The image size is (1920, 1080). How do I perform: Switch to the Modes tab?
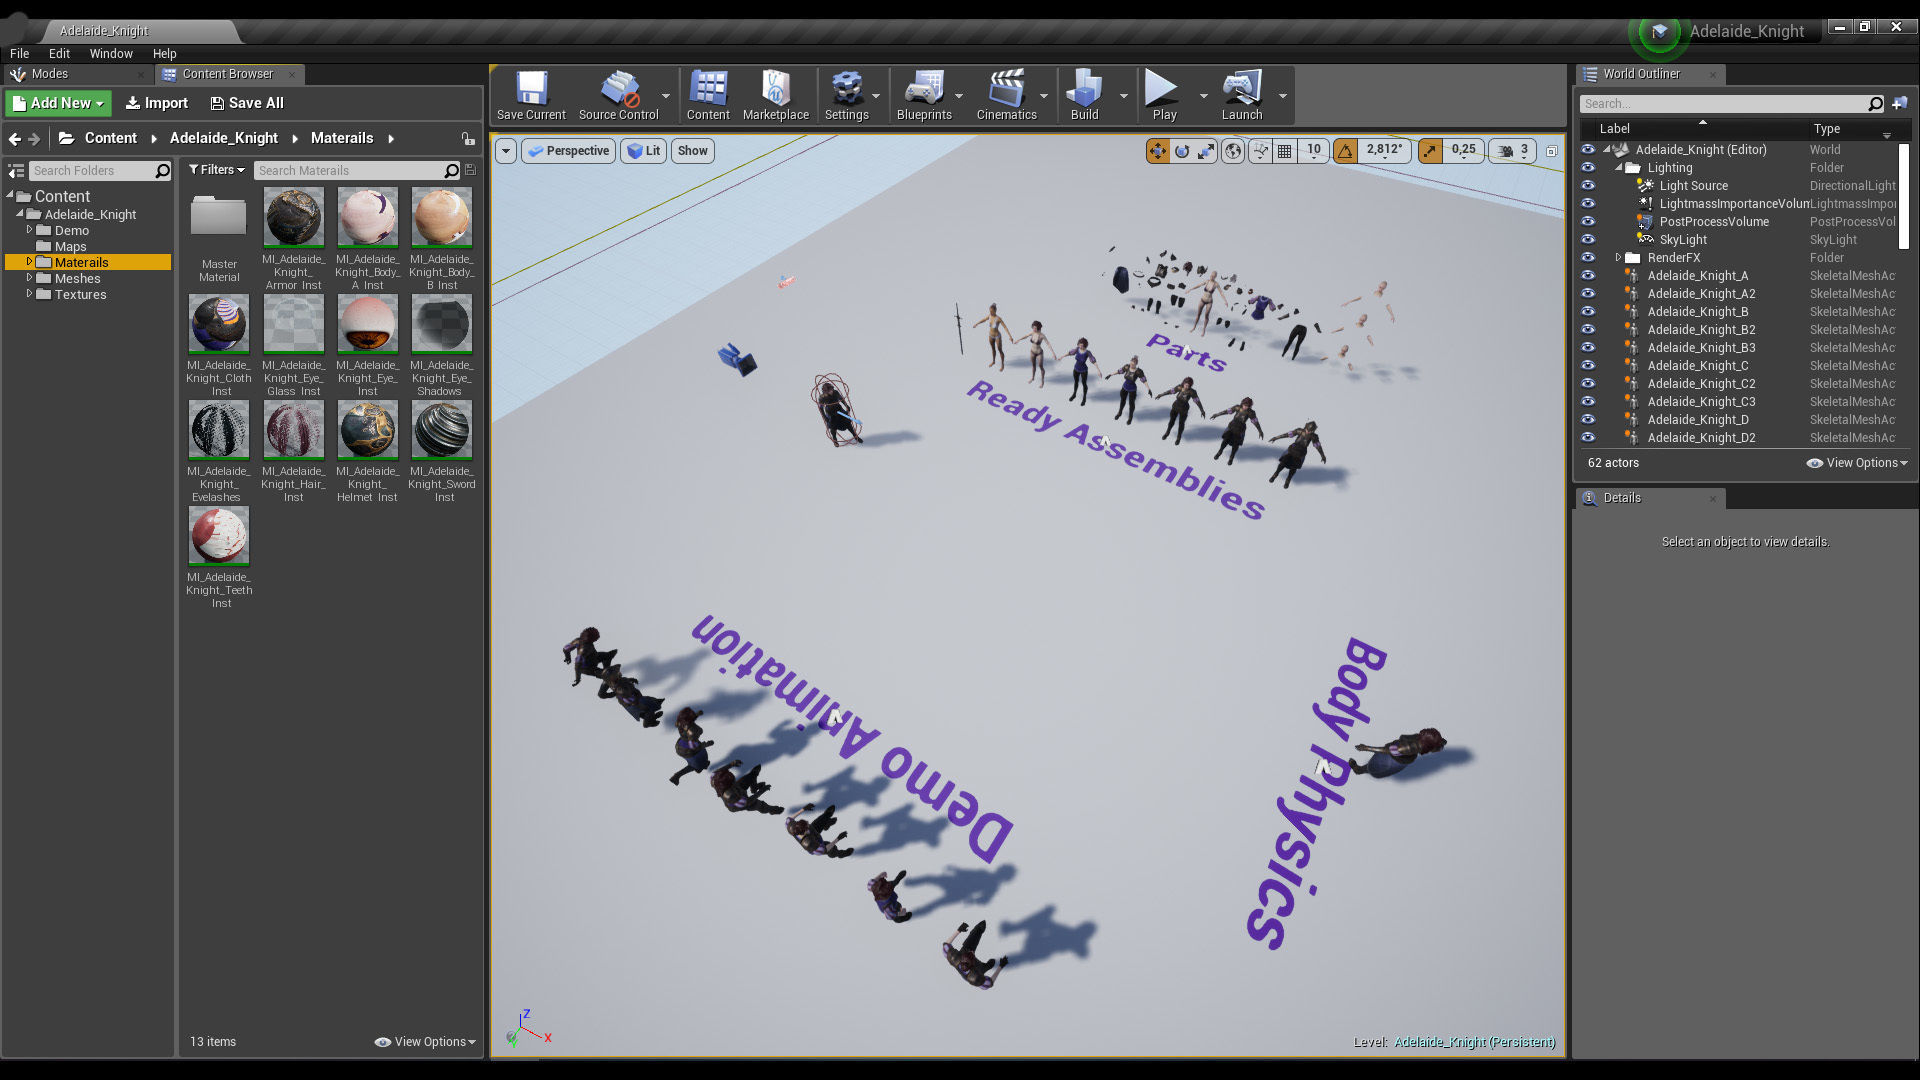pos(49,74)
